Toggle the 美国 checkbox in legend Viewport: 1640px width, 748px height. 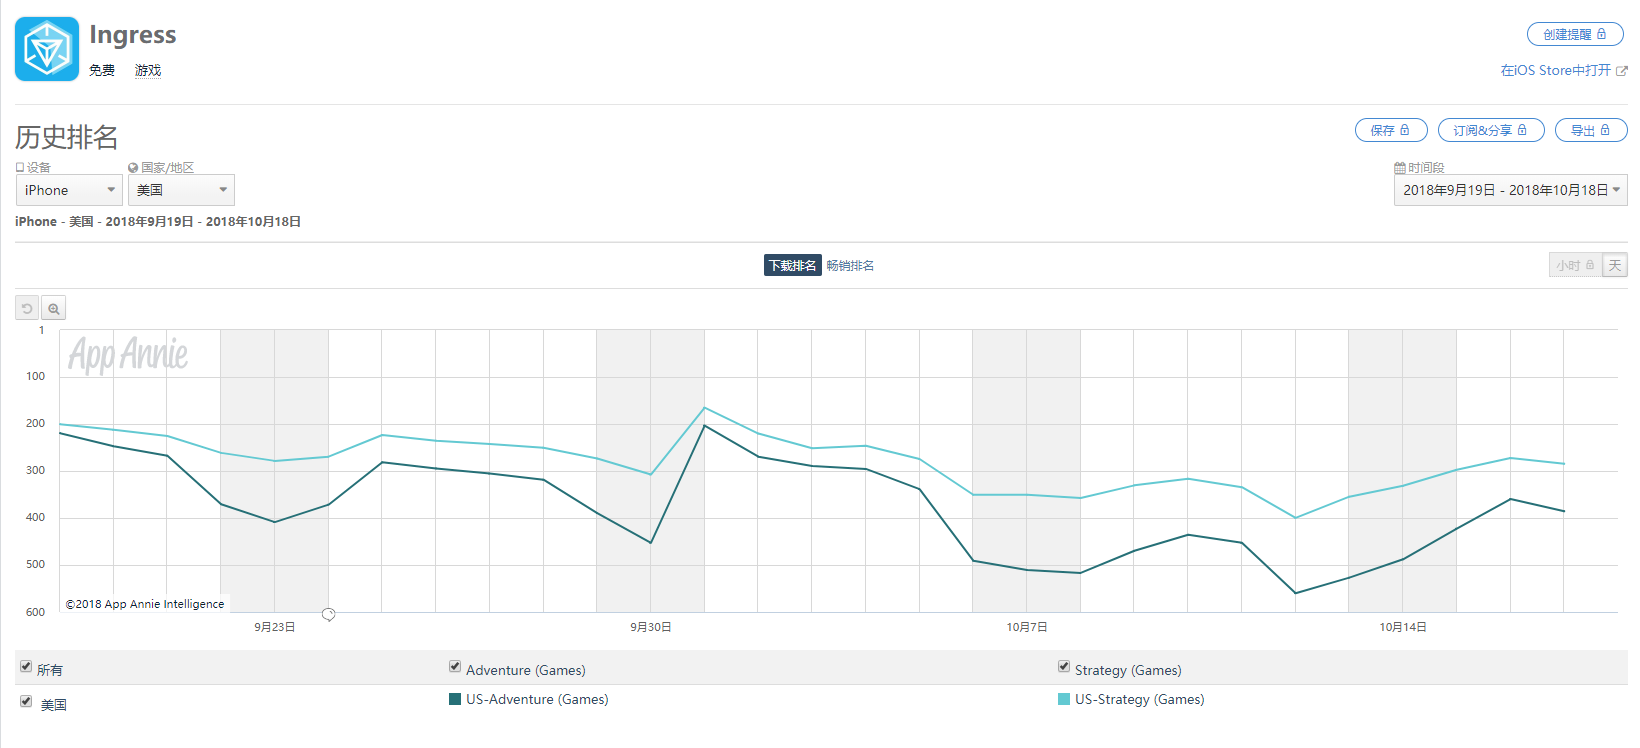(x=26, y=701)
